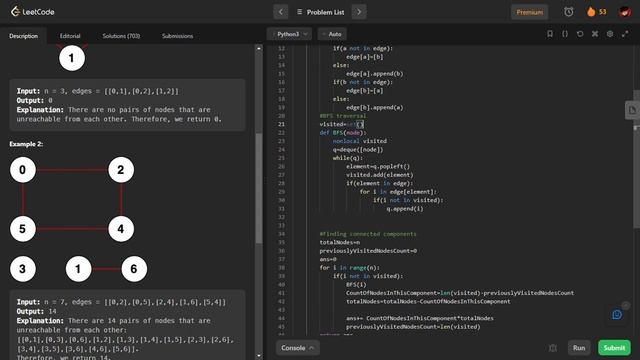Click the curly braces format icon
Screen dimensions: 640x360
[565, 34]
